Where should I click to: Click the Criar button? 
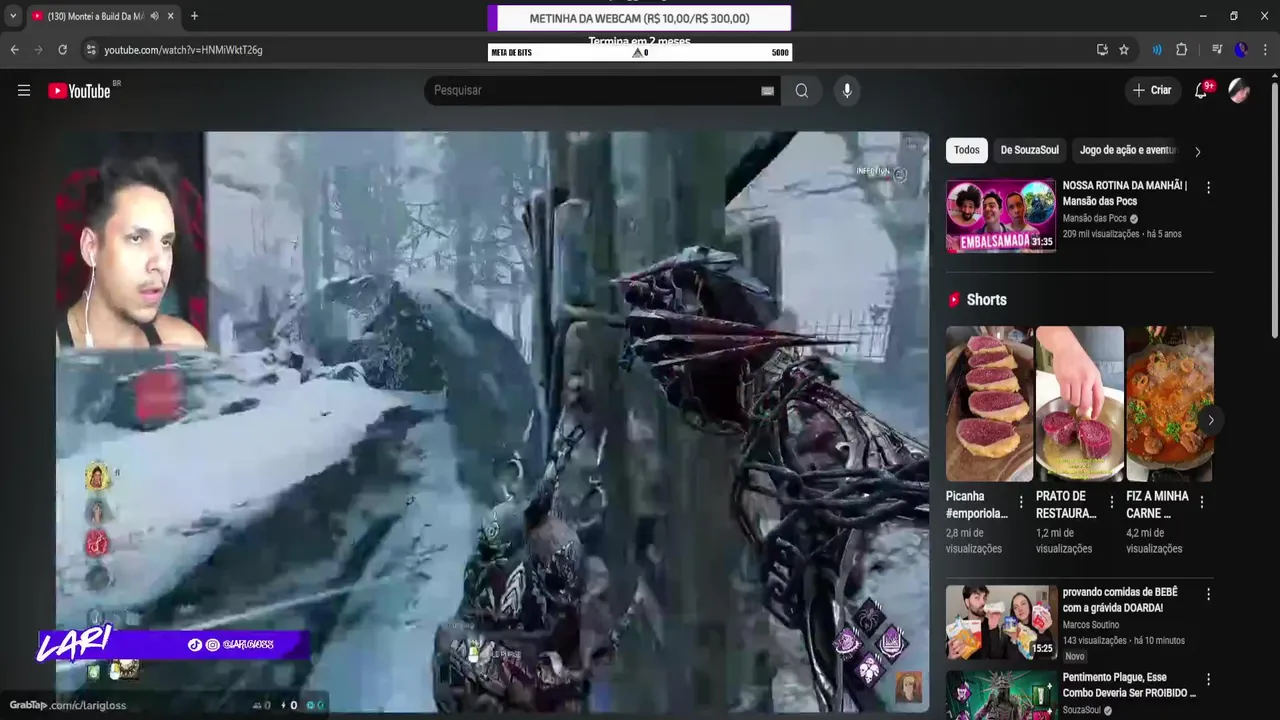coord(1151,91)
